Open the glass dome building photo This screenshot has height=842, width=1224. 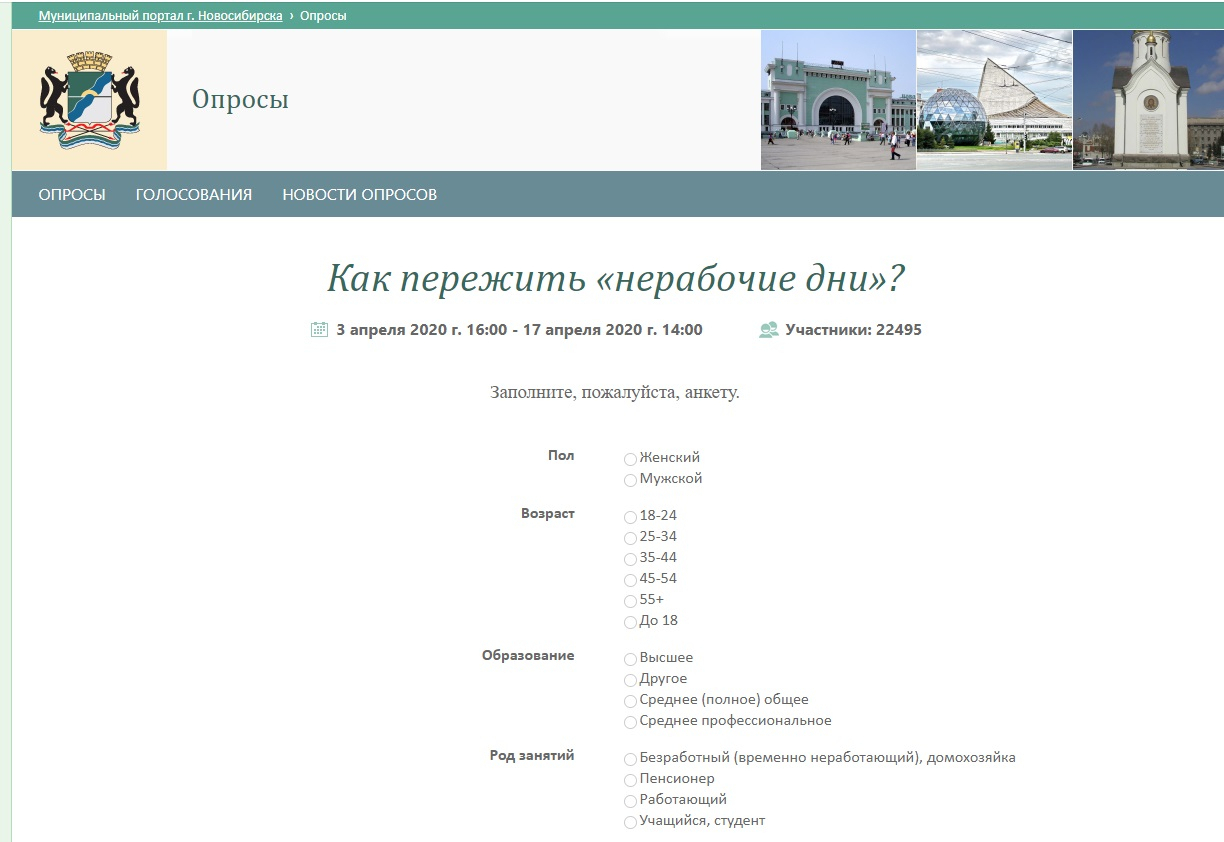(994, 100)
